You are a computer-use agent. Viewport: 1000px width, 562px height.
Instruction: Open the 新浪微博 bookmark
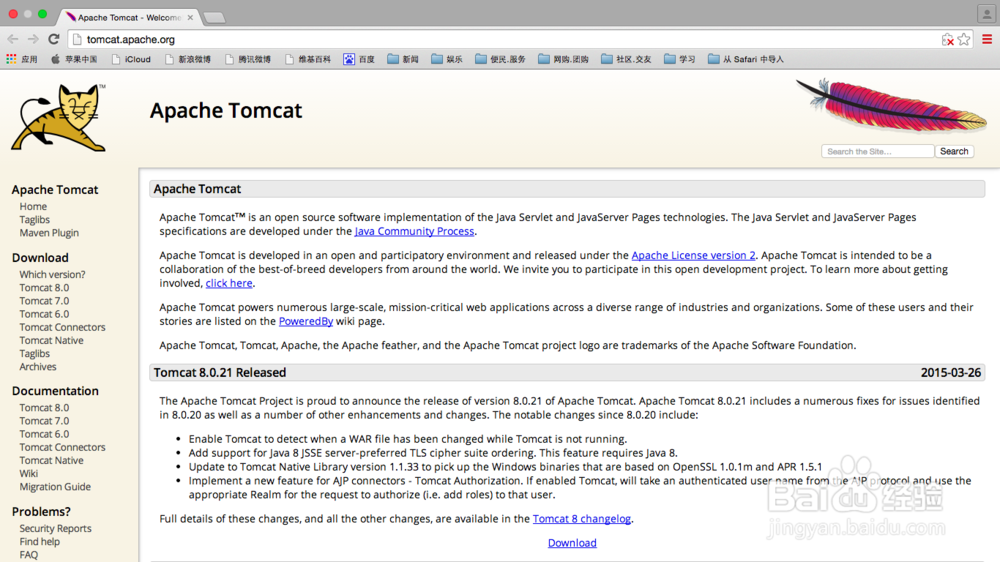point(188,59)
